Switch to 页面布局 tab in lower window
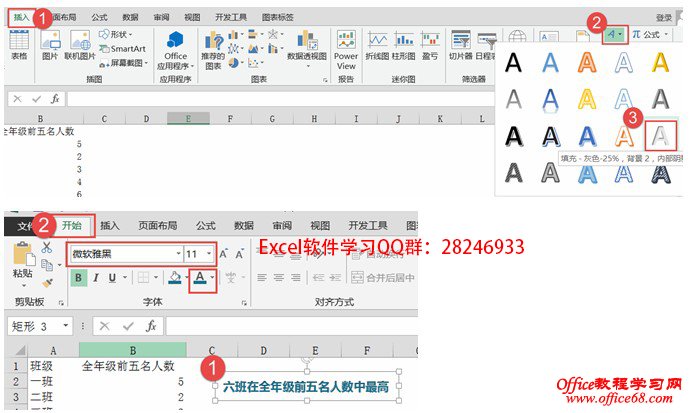 pos(158,226)
